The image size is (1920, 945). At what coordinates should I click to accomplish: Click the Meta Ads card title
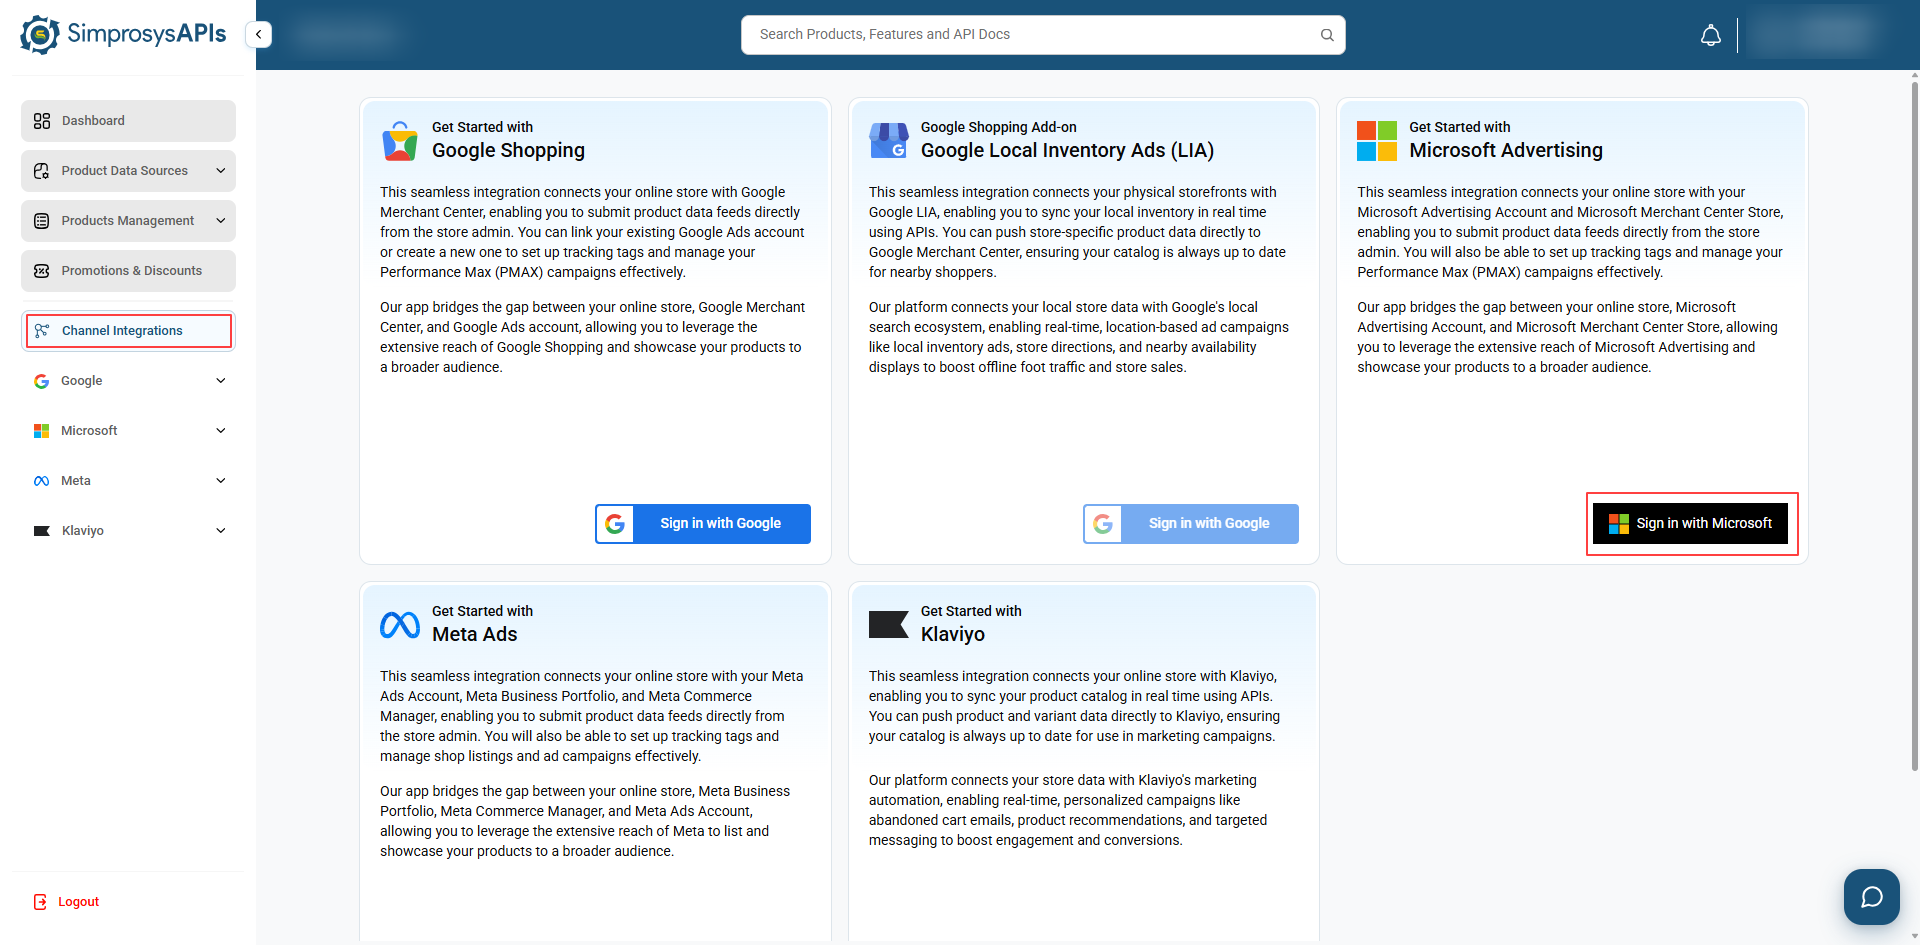(475, 635)
